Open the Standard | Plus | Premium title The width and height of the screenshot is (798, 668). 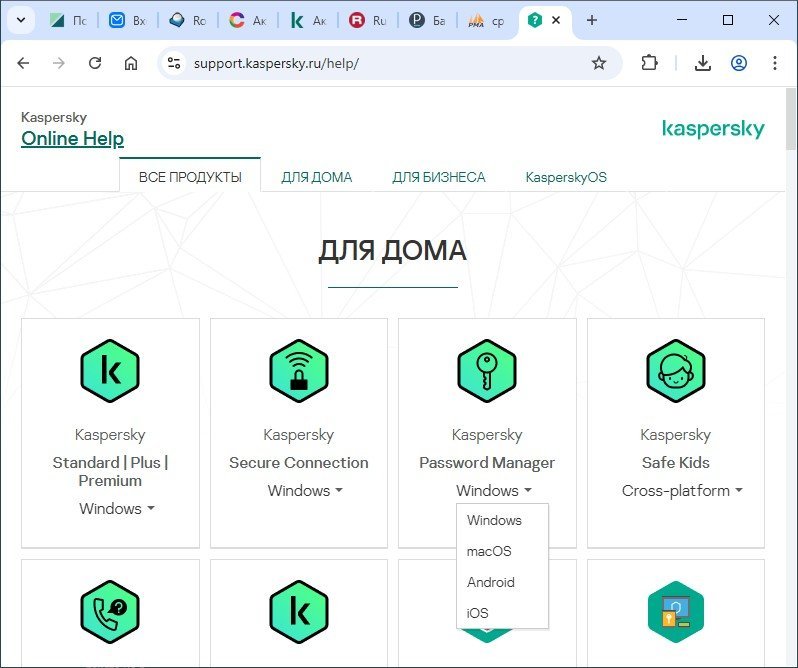[x=110, y=472]
